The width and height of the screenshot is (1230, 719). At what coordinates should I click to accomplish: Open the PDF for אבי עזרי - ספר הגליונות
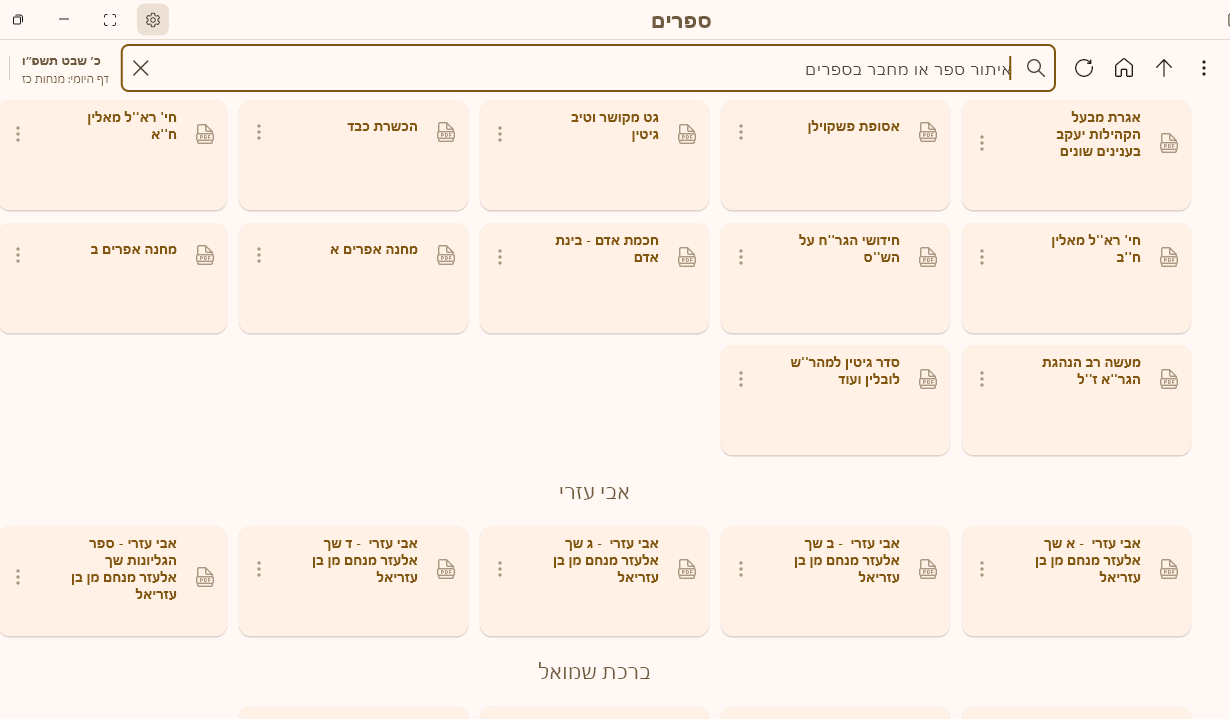pyautogui.click(x=205, y=577)
